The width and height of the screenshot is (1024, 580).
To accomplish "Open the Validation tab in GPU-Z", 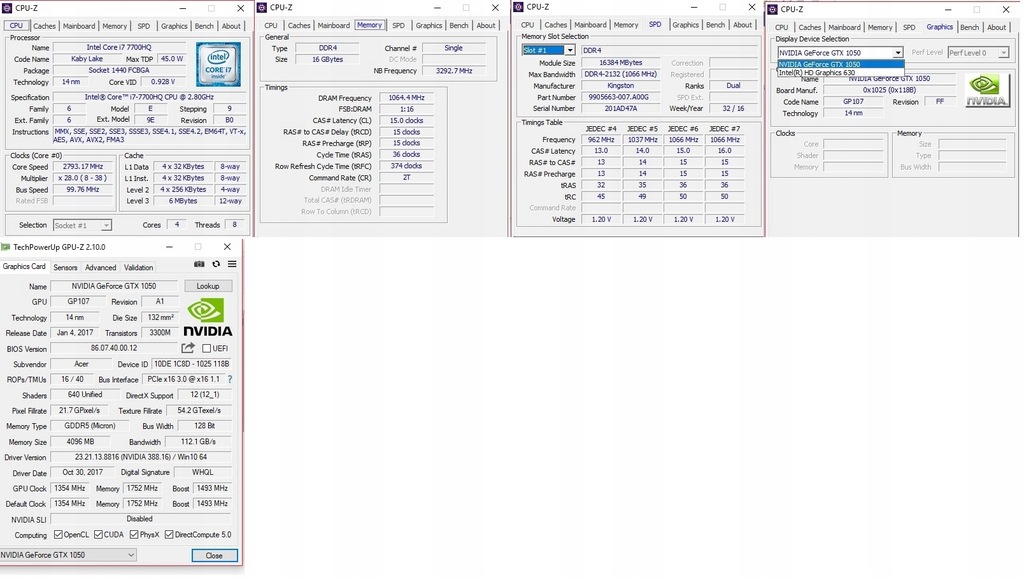I will [138, 267].
